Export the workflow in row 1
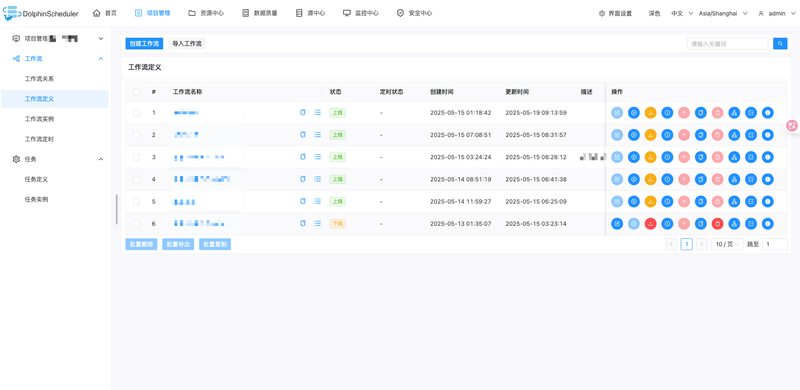The width and height of the screenshot is (800, 390). click(x=751, y=112)
